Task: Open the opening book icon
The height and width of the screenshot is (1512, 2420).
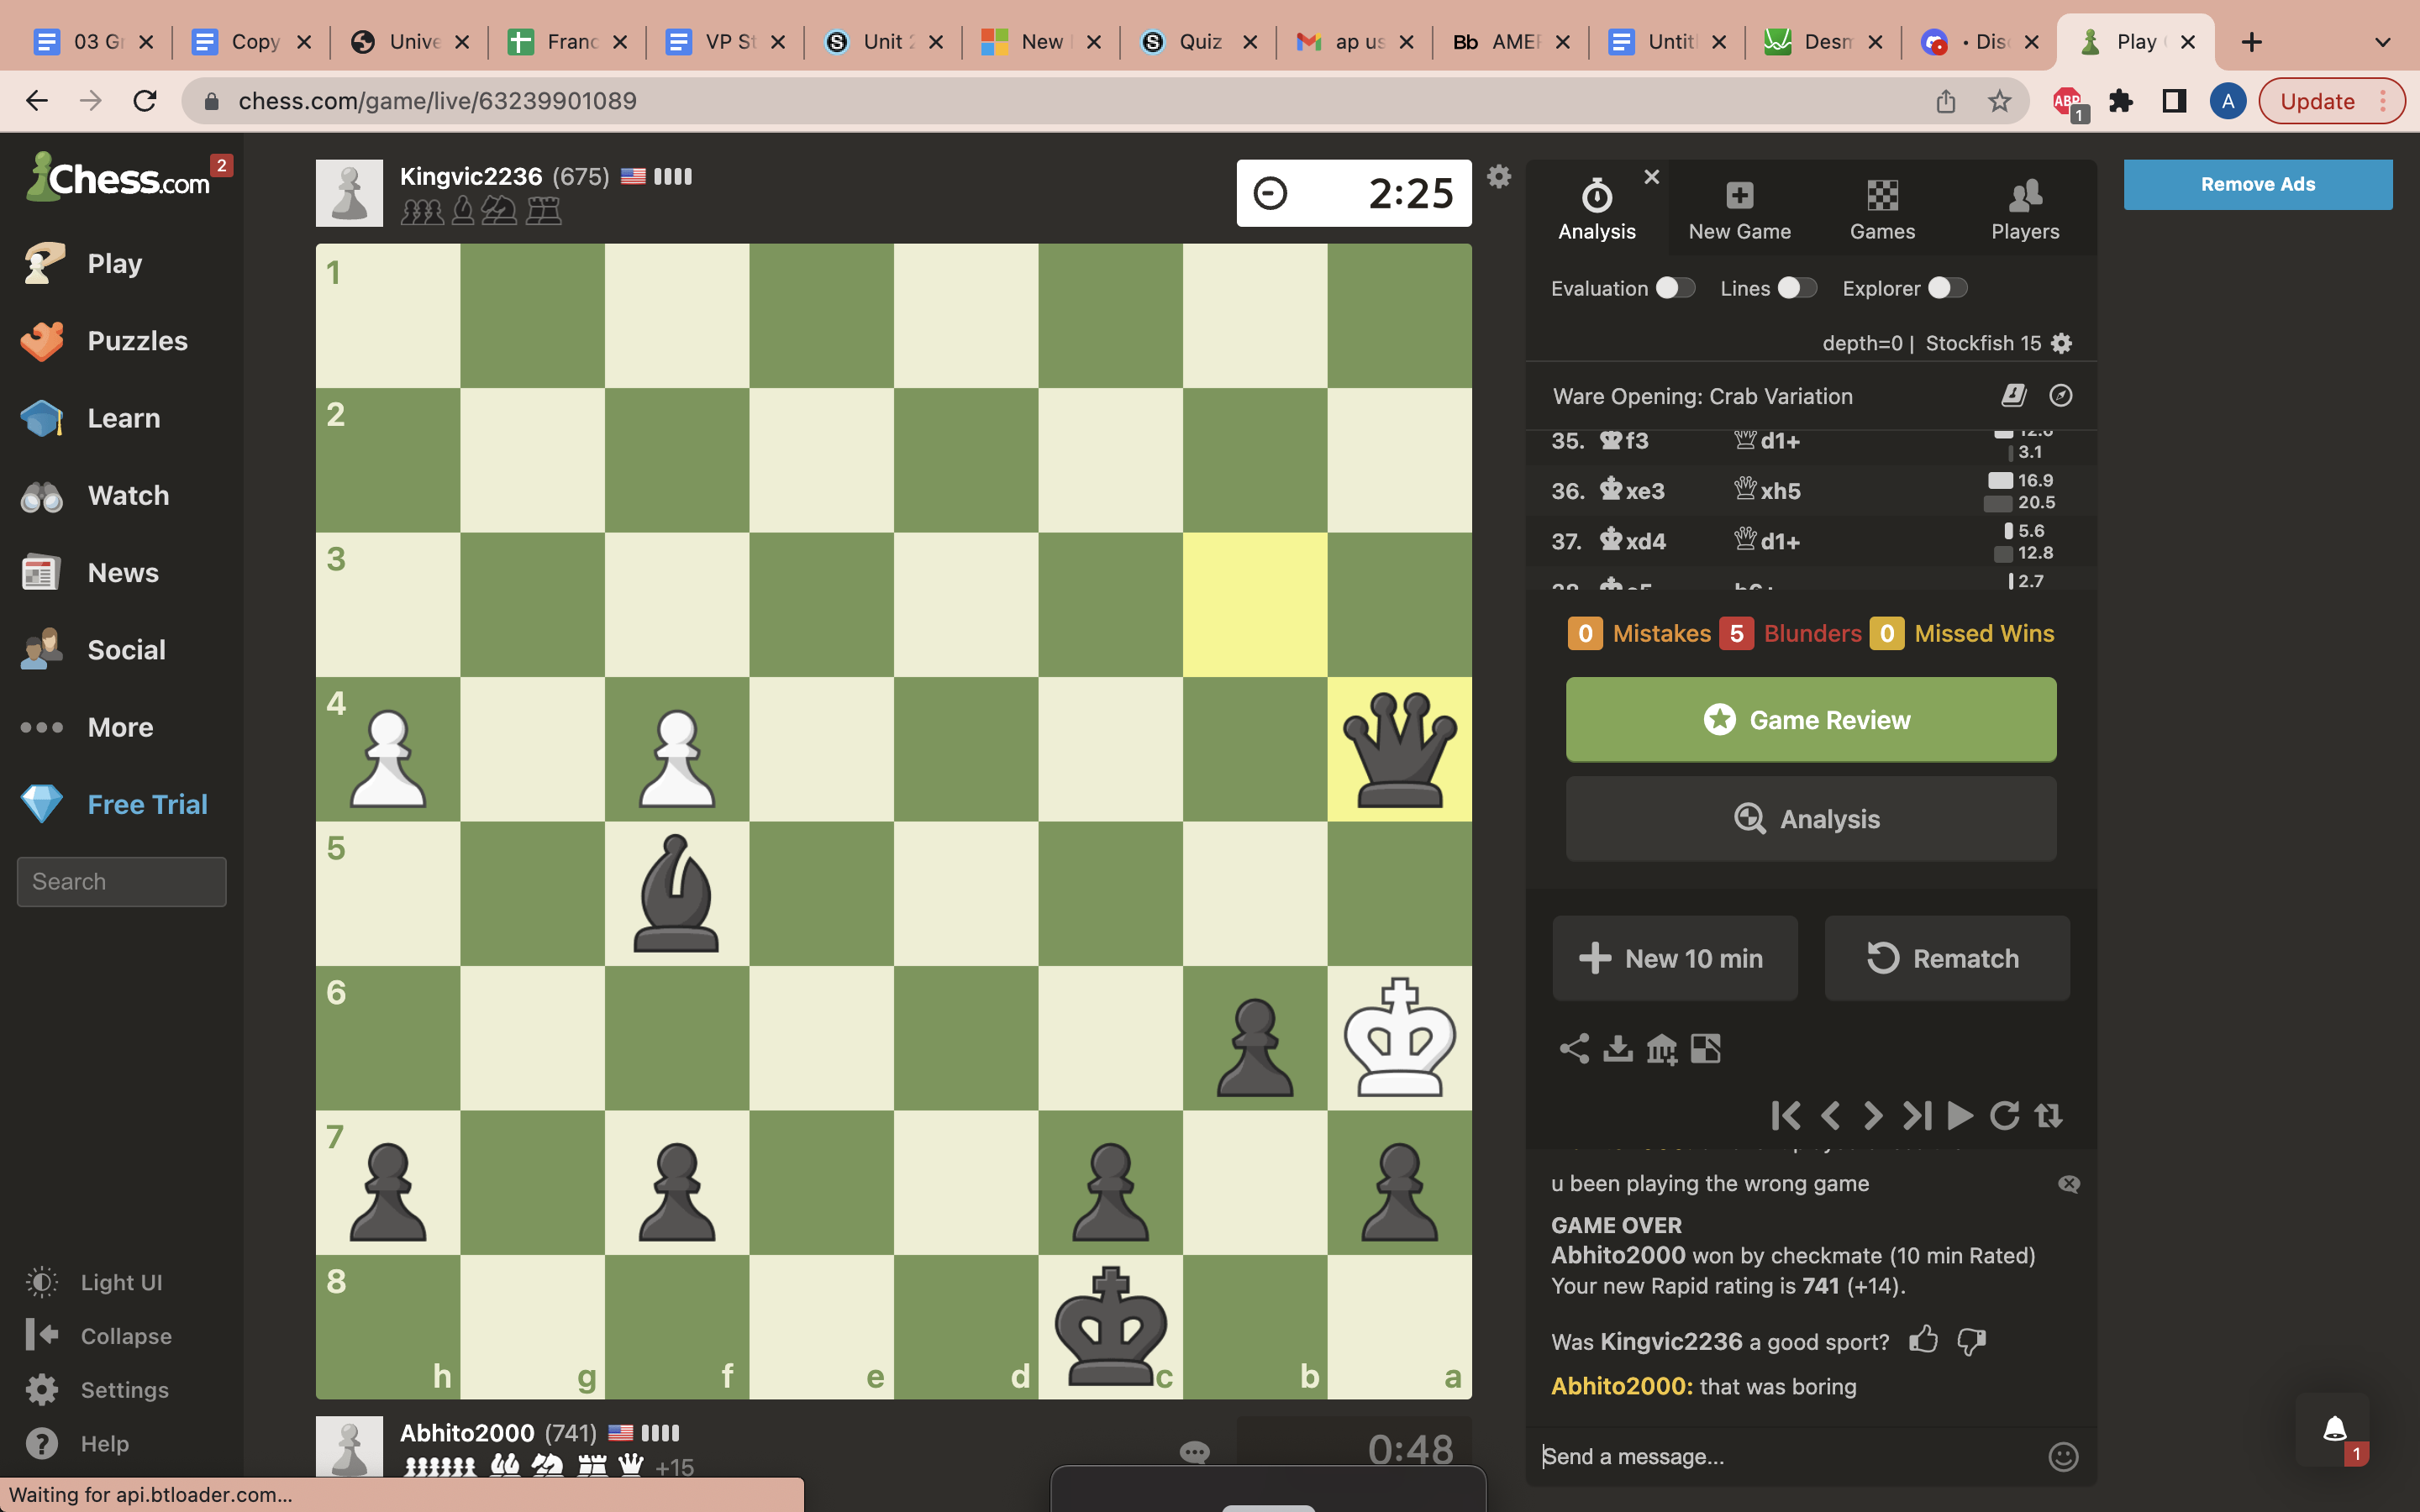Action: tap(2013, 396)
